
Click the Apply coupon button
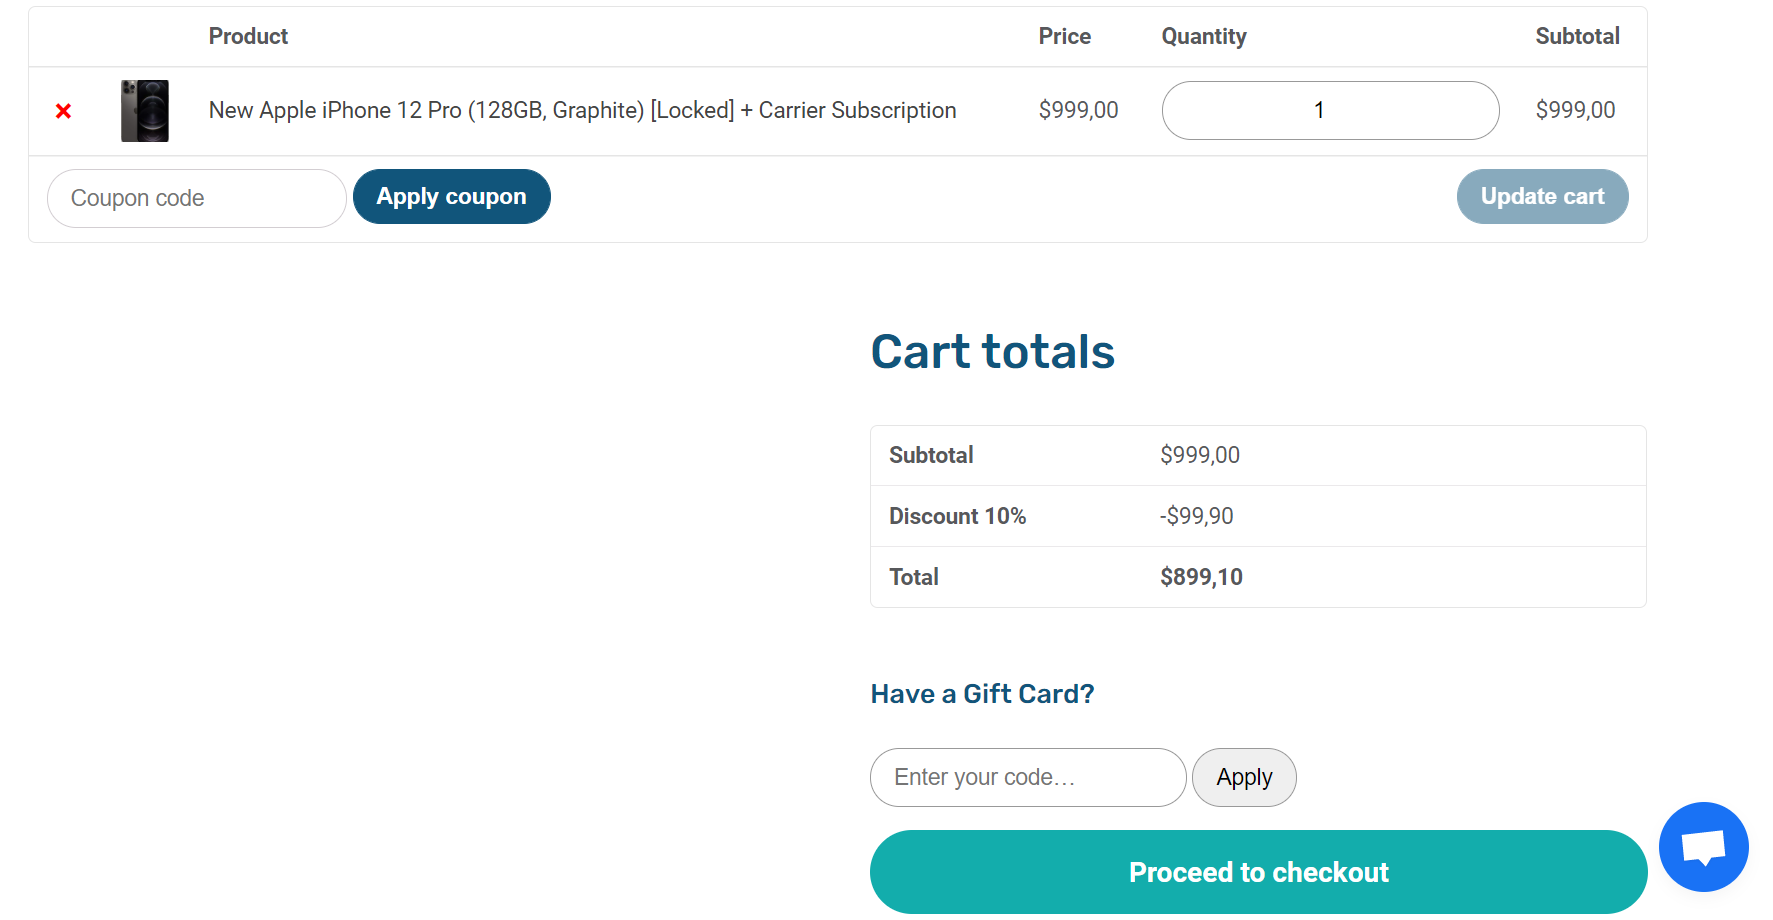pos(451,196)
